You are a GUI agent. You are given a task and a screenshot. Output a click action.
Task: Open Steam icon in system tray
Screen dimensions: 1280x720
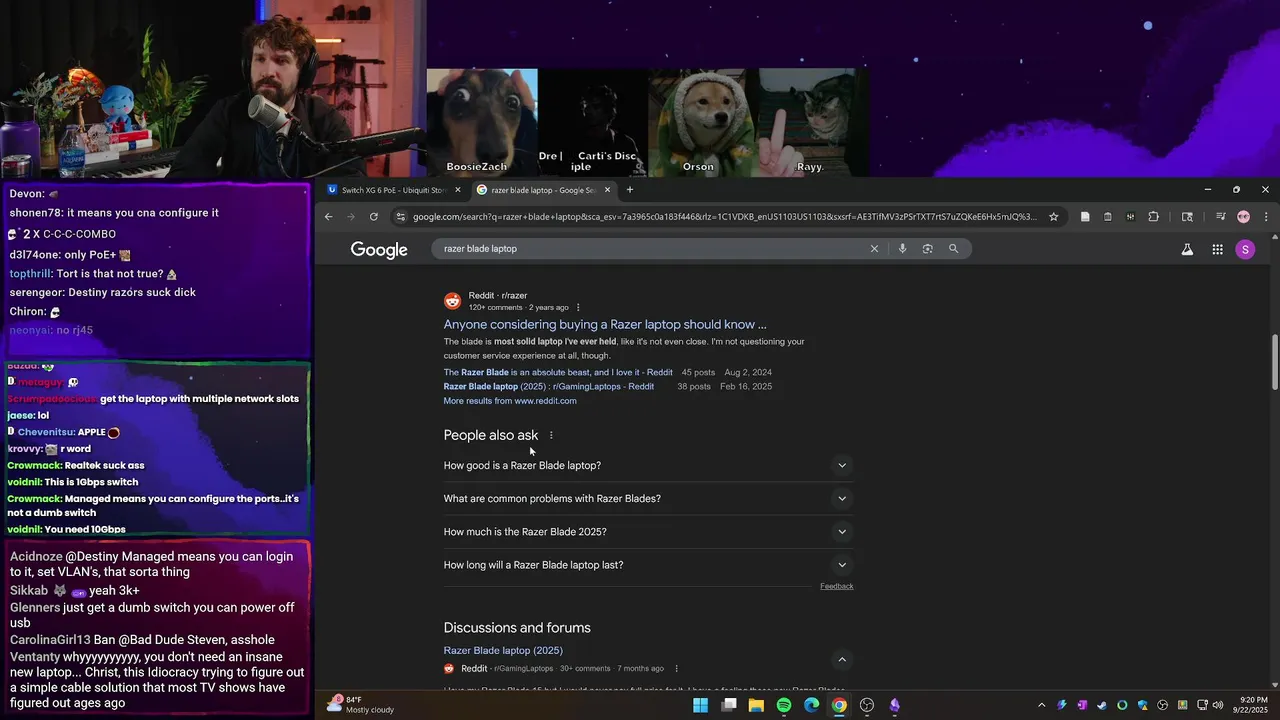tap(1102, 705)
